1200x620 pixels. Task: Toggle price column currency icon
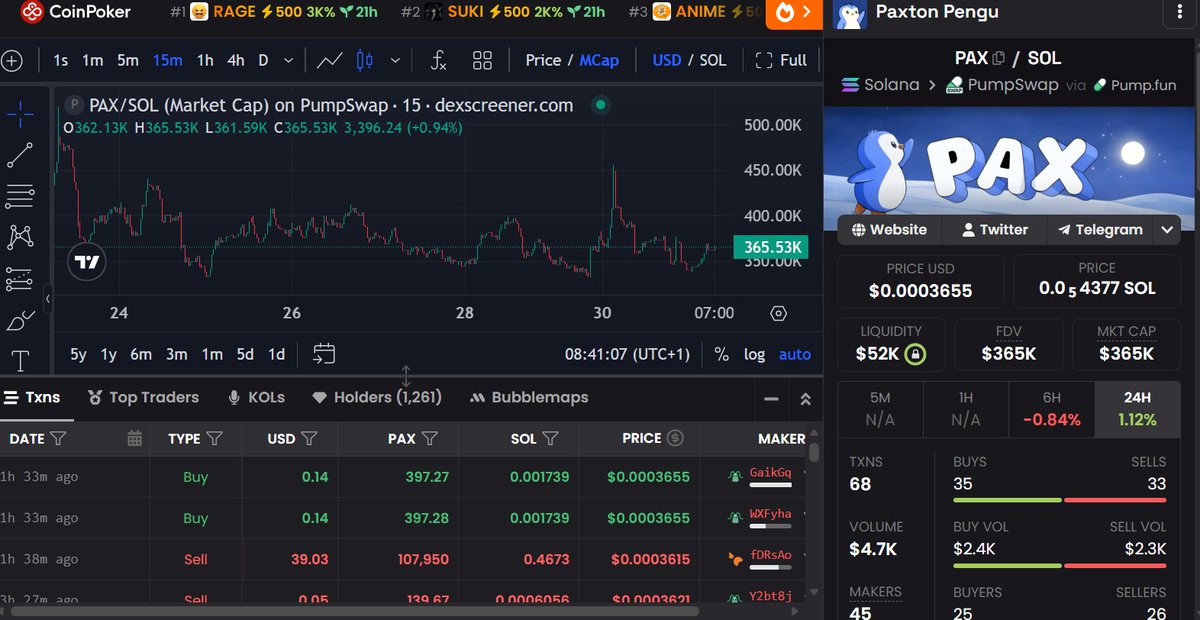[675, 438]
